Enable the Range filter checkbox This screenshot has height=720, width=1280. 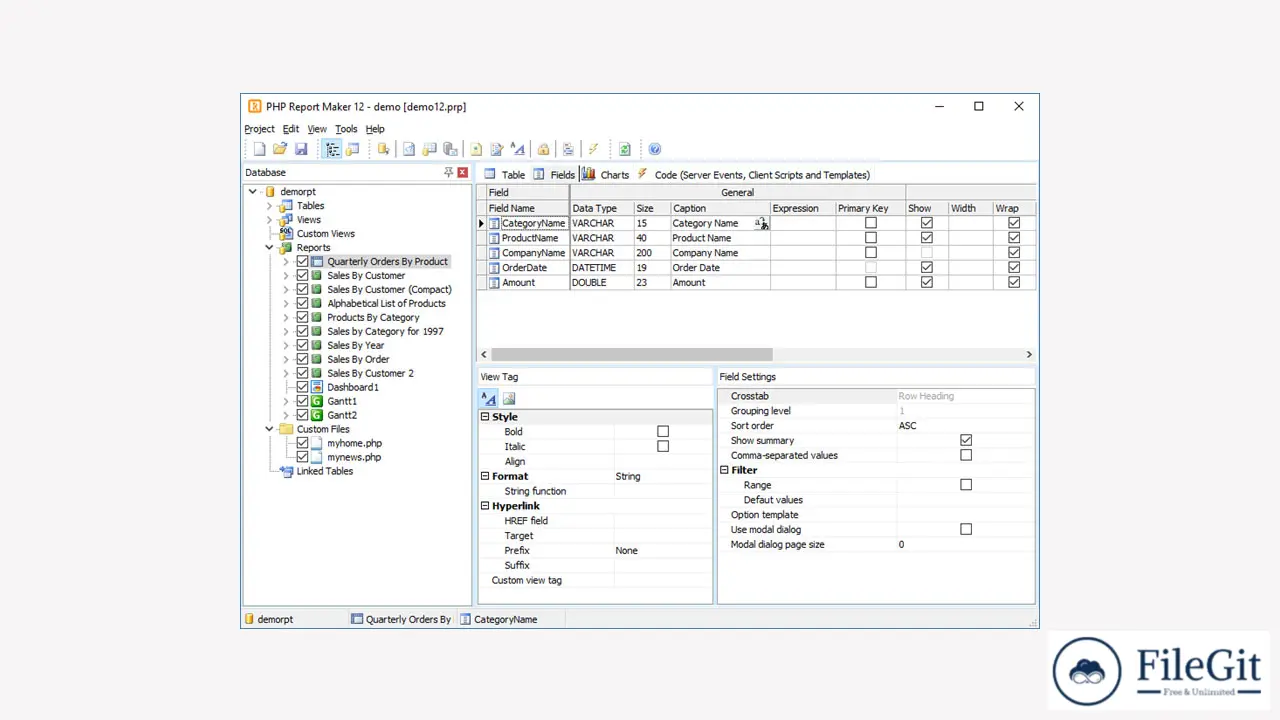(x=965, y=485)
